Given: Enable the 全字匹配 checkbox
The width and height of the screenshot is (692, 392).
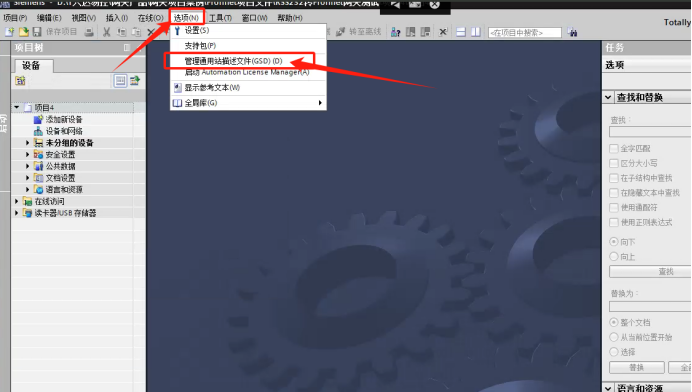Looking at the screenshot, I should coord(613,148).
